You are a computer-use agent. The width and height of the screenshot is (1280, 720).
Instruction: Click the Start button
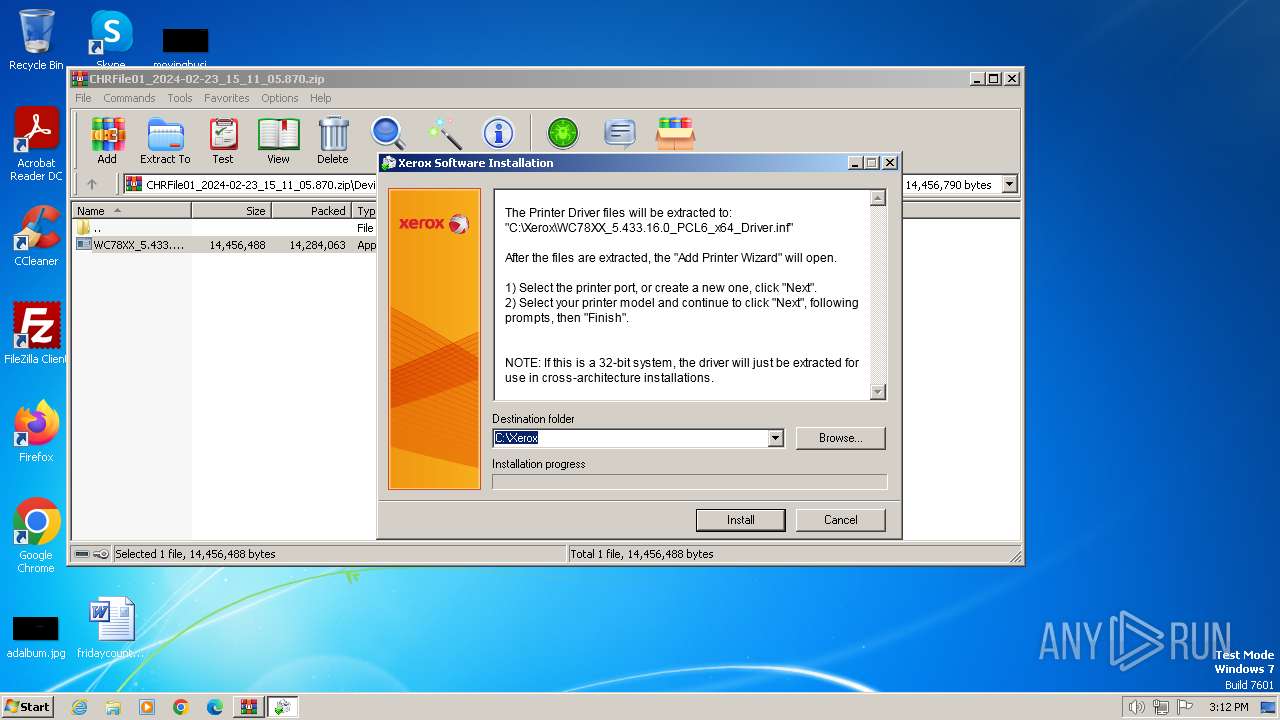pos(28,706)
